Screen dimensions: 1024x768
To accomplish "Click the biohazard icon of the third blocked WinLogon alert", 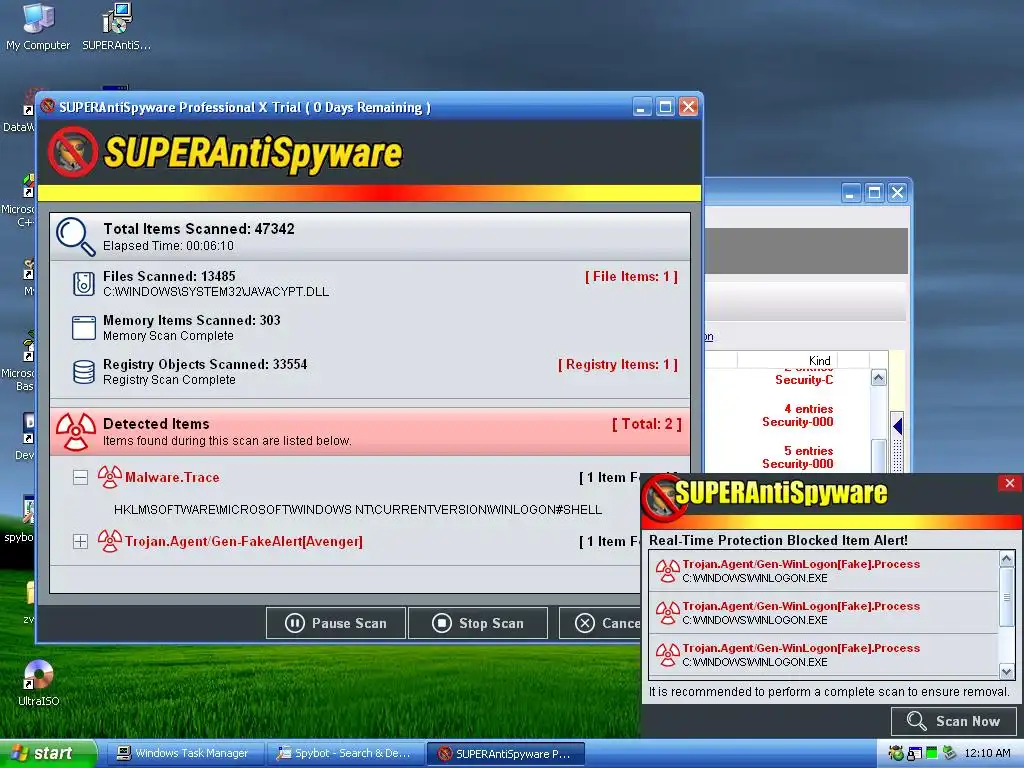I will 667,654.
